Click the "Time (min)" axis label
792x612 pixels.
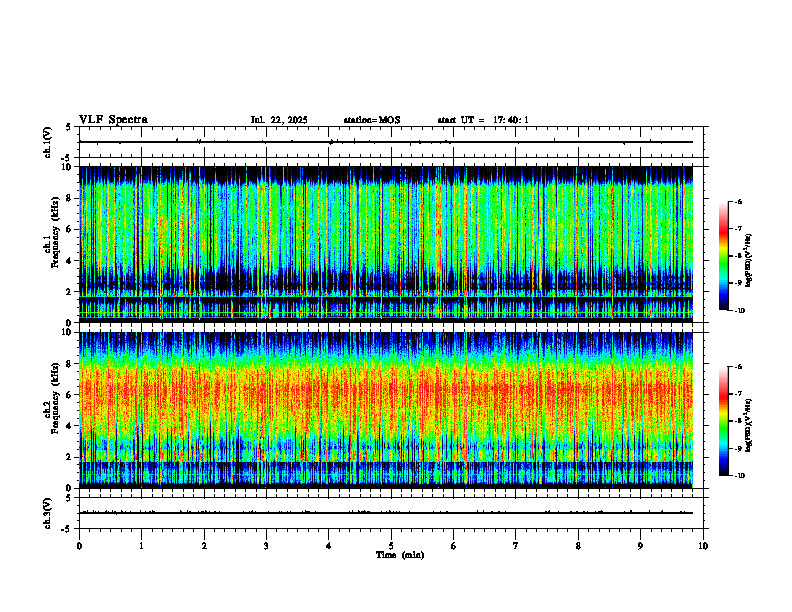400,555
